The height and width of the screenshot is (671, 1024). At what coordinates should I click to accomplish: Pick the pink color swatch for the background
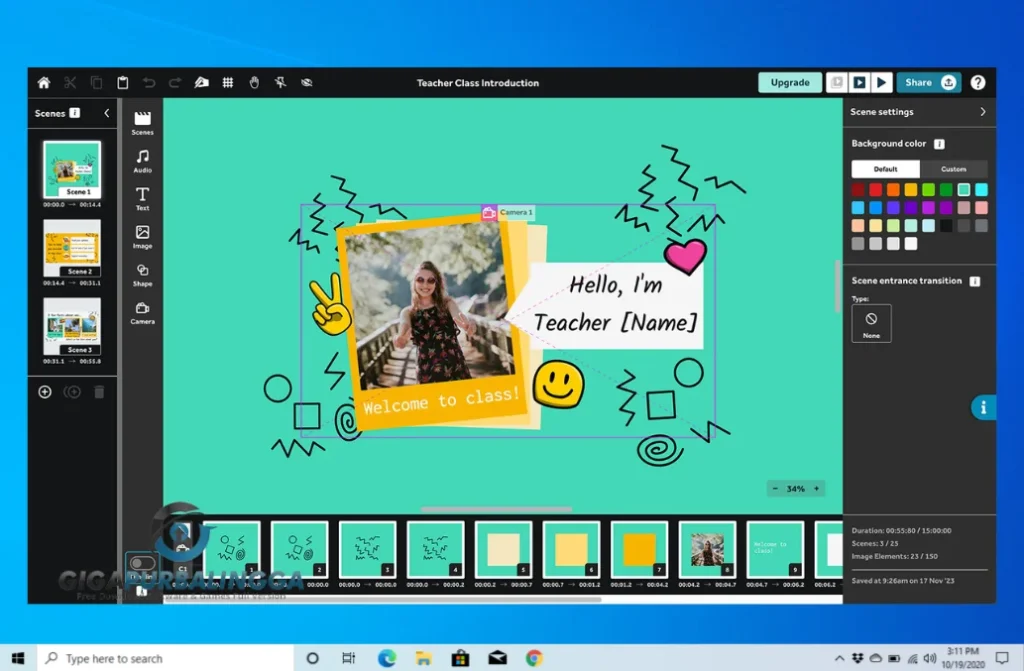[980, 208]
